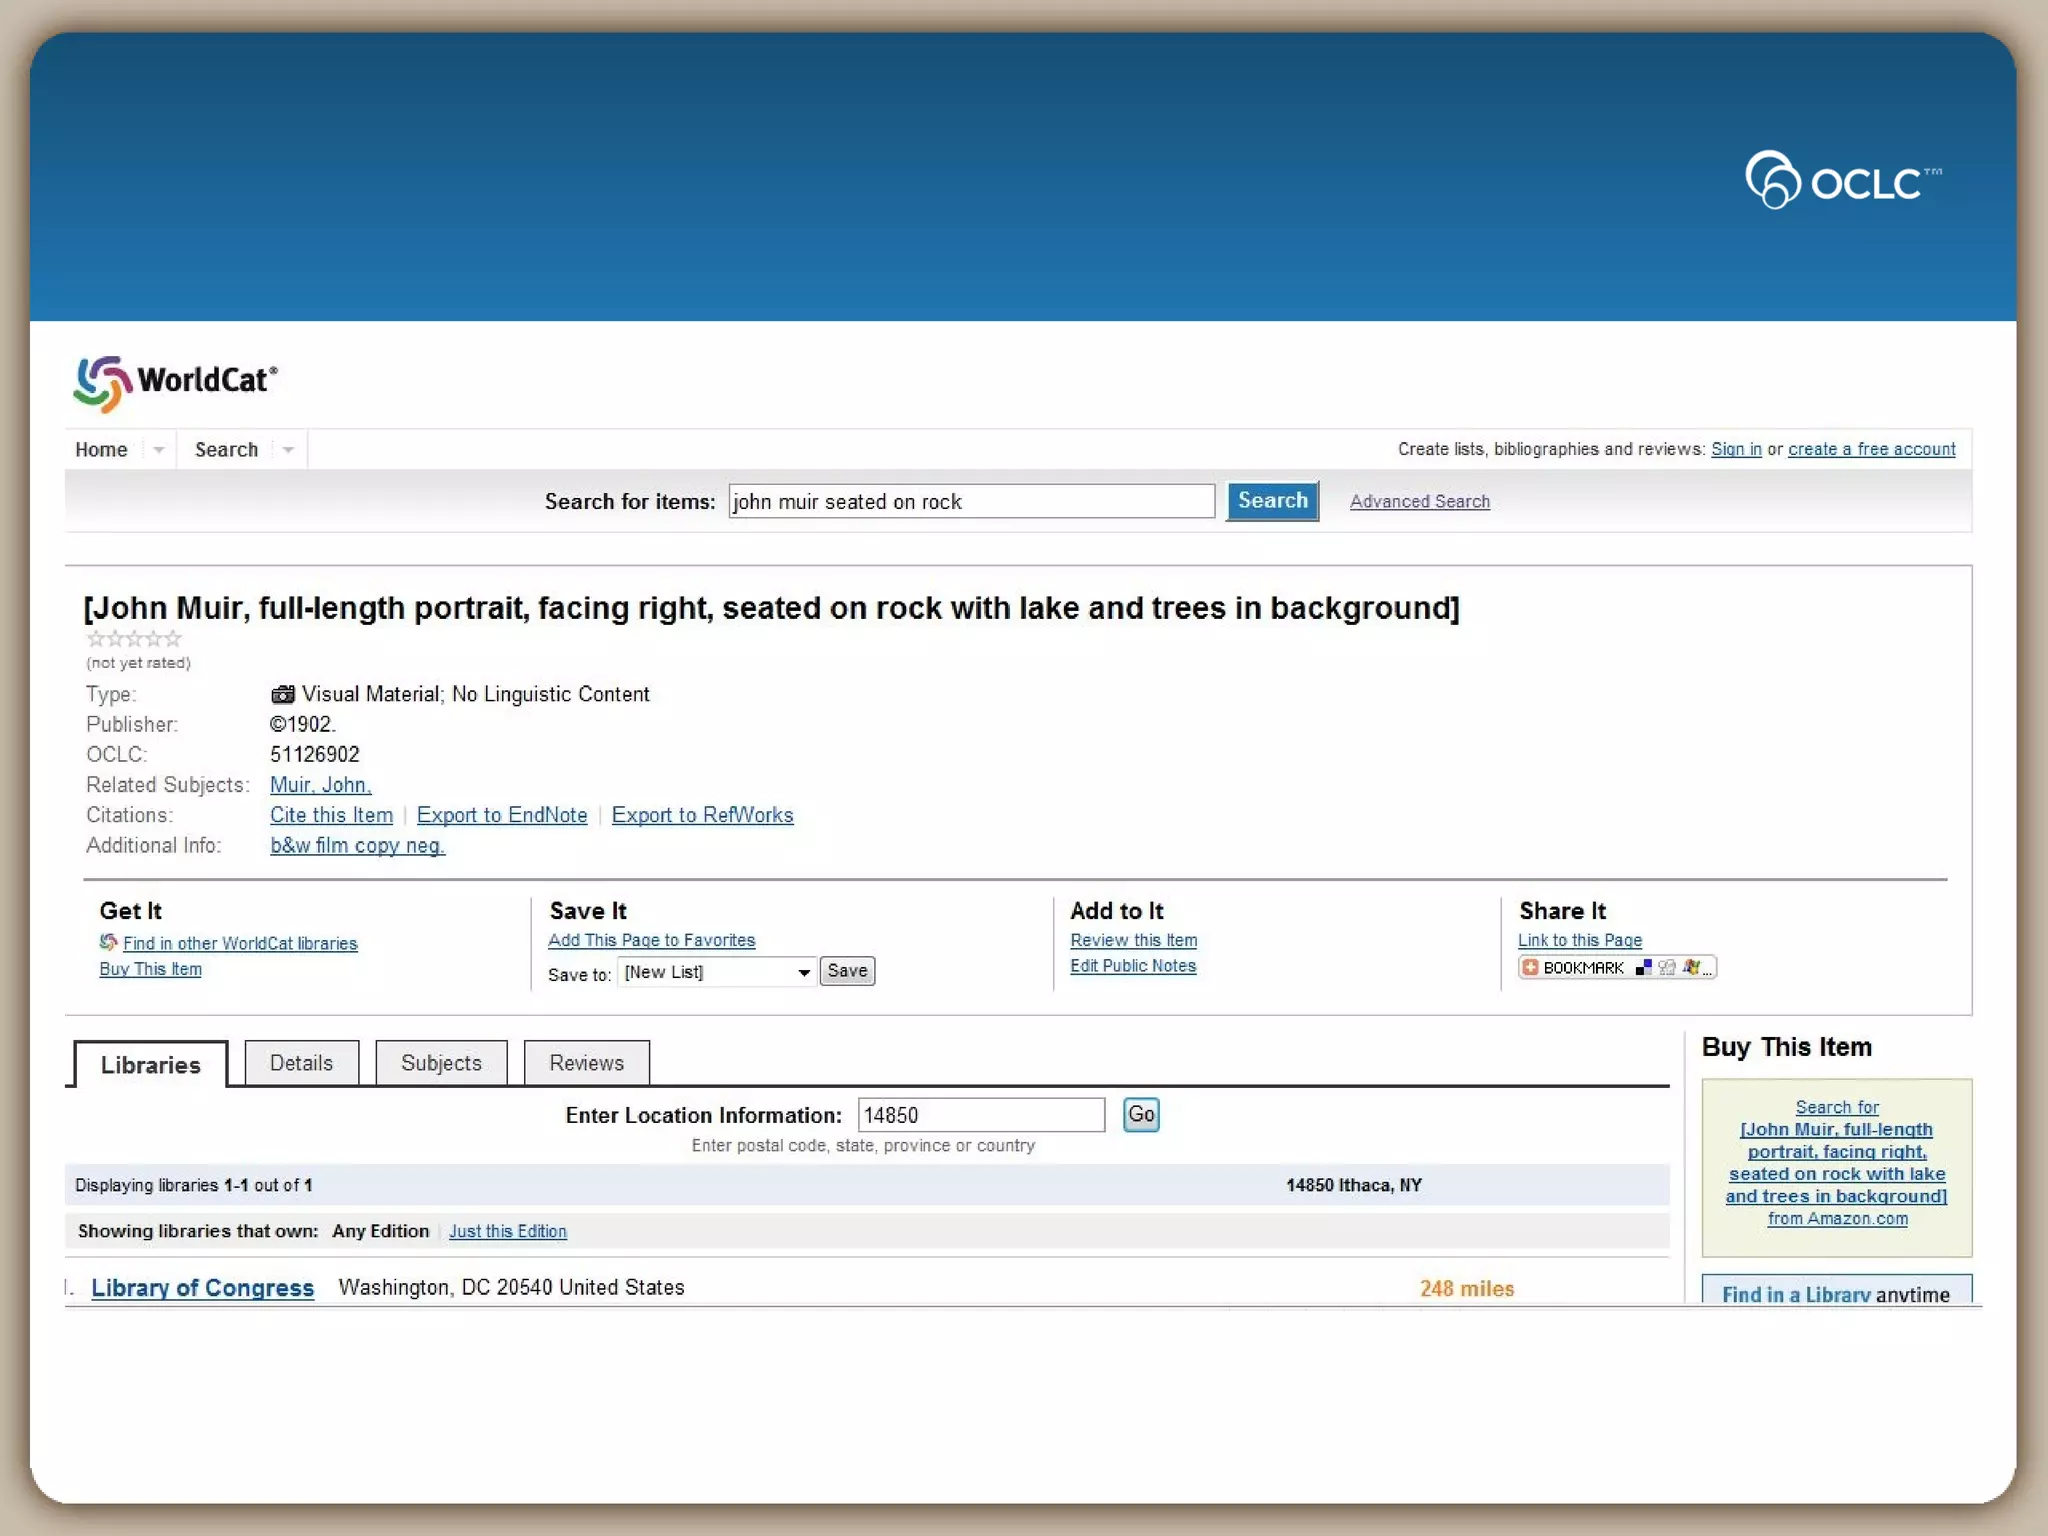This screenshot has height=1536, width=2048.
Task: Click the Windows Live bookmark icon
Action: point(1691,967)
